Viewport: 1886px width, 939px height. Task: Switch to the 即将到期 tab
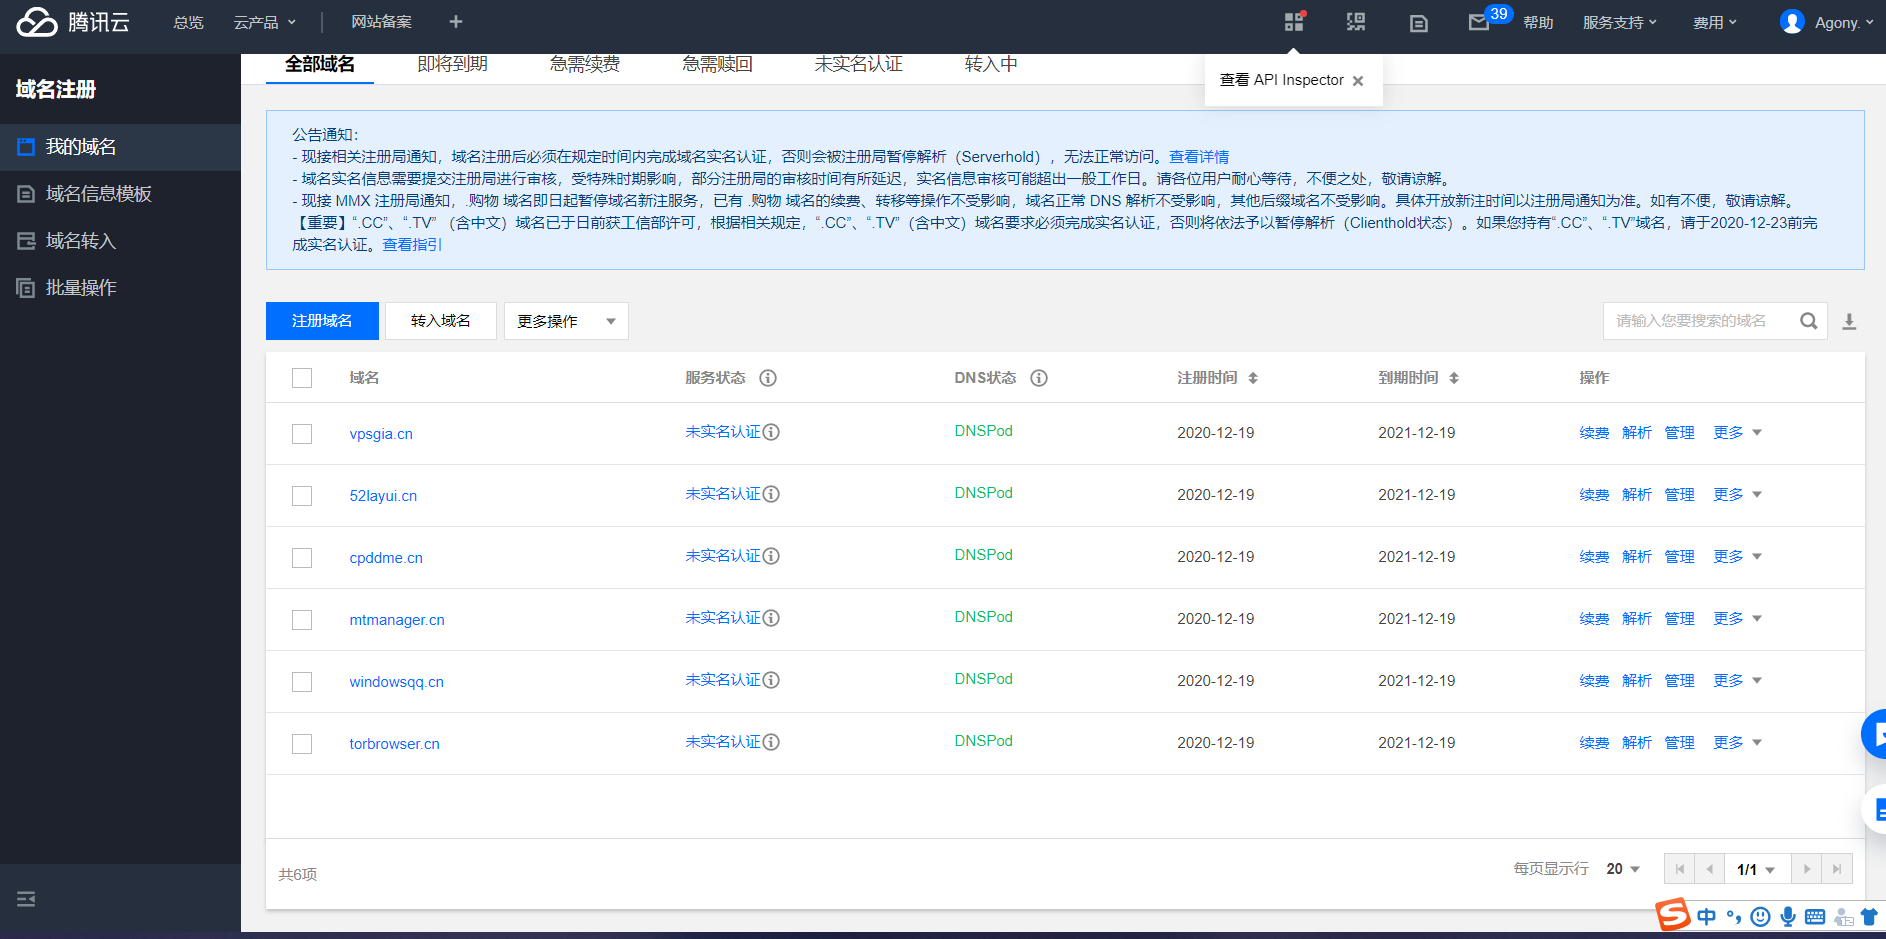click(452, 64)
